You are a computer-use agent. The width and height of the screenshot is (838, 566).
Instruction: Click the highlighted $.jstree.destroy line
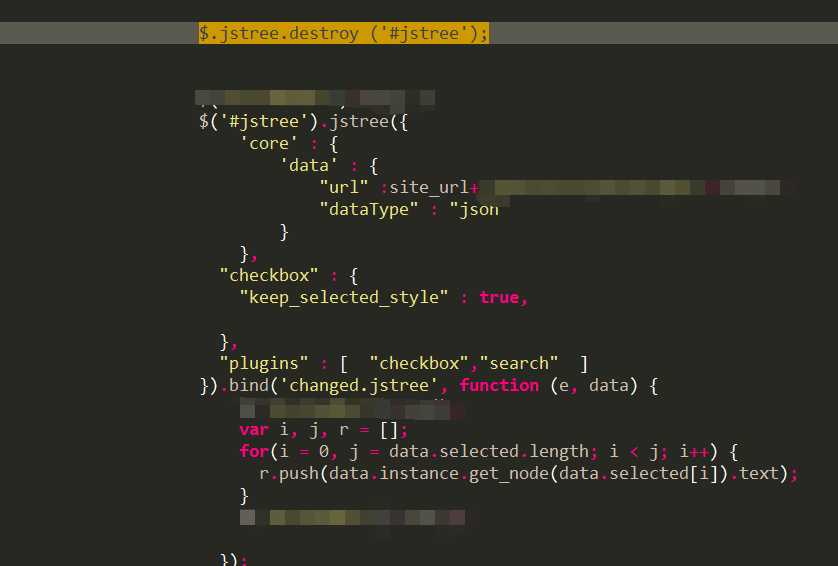pyautogui.click(x=343, y=34)
